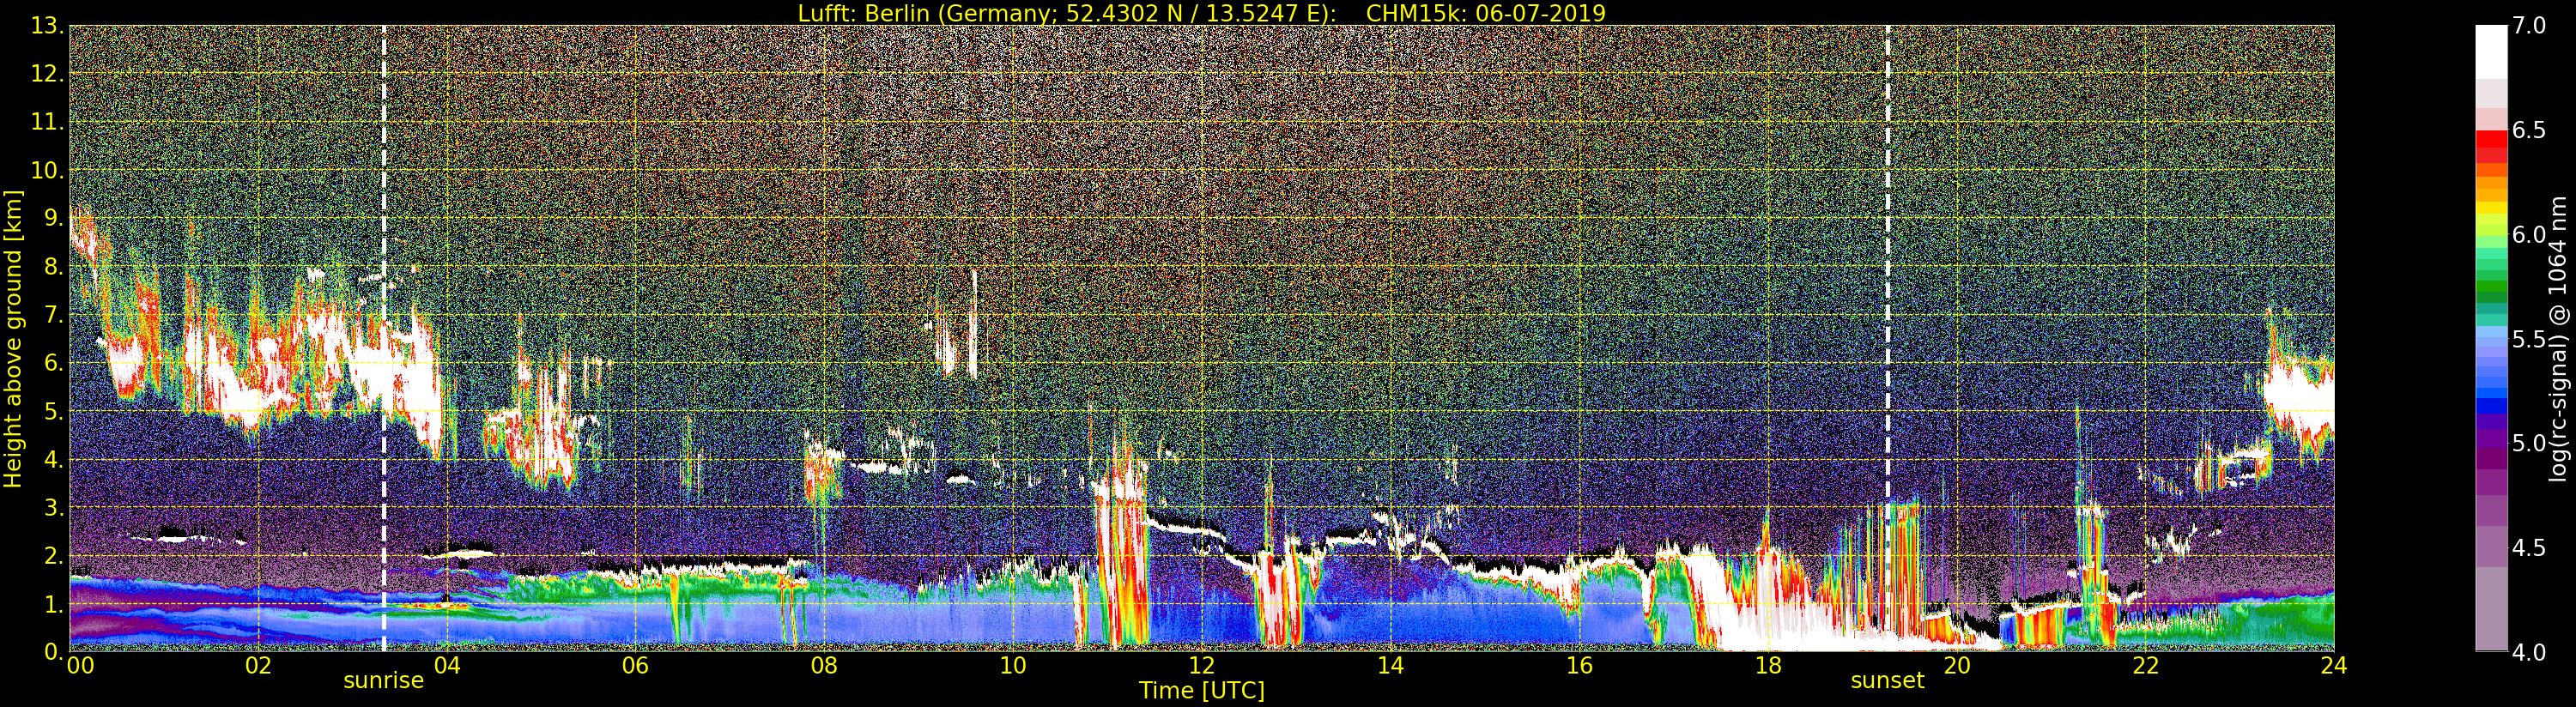The height and width of the screenshot is (707, 2576).
Task: Click the "20" time axis tick label
Action: click(x=1957, y=666)
